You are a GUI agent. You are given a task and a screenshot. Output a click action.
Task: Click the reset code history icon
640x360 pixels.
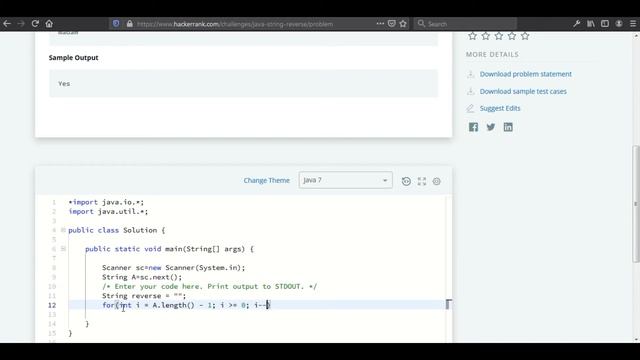click(x=406, y=181)
